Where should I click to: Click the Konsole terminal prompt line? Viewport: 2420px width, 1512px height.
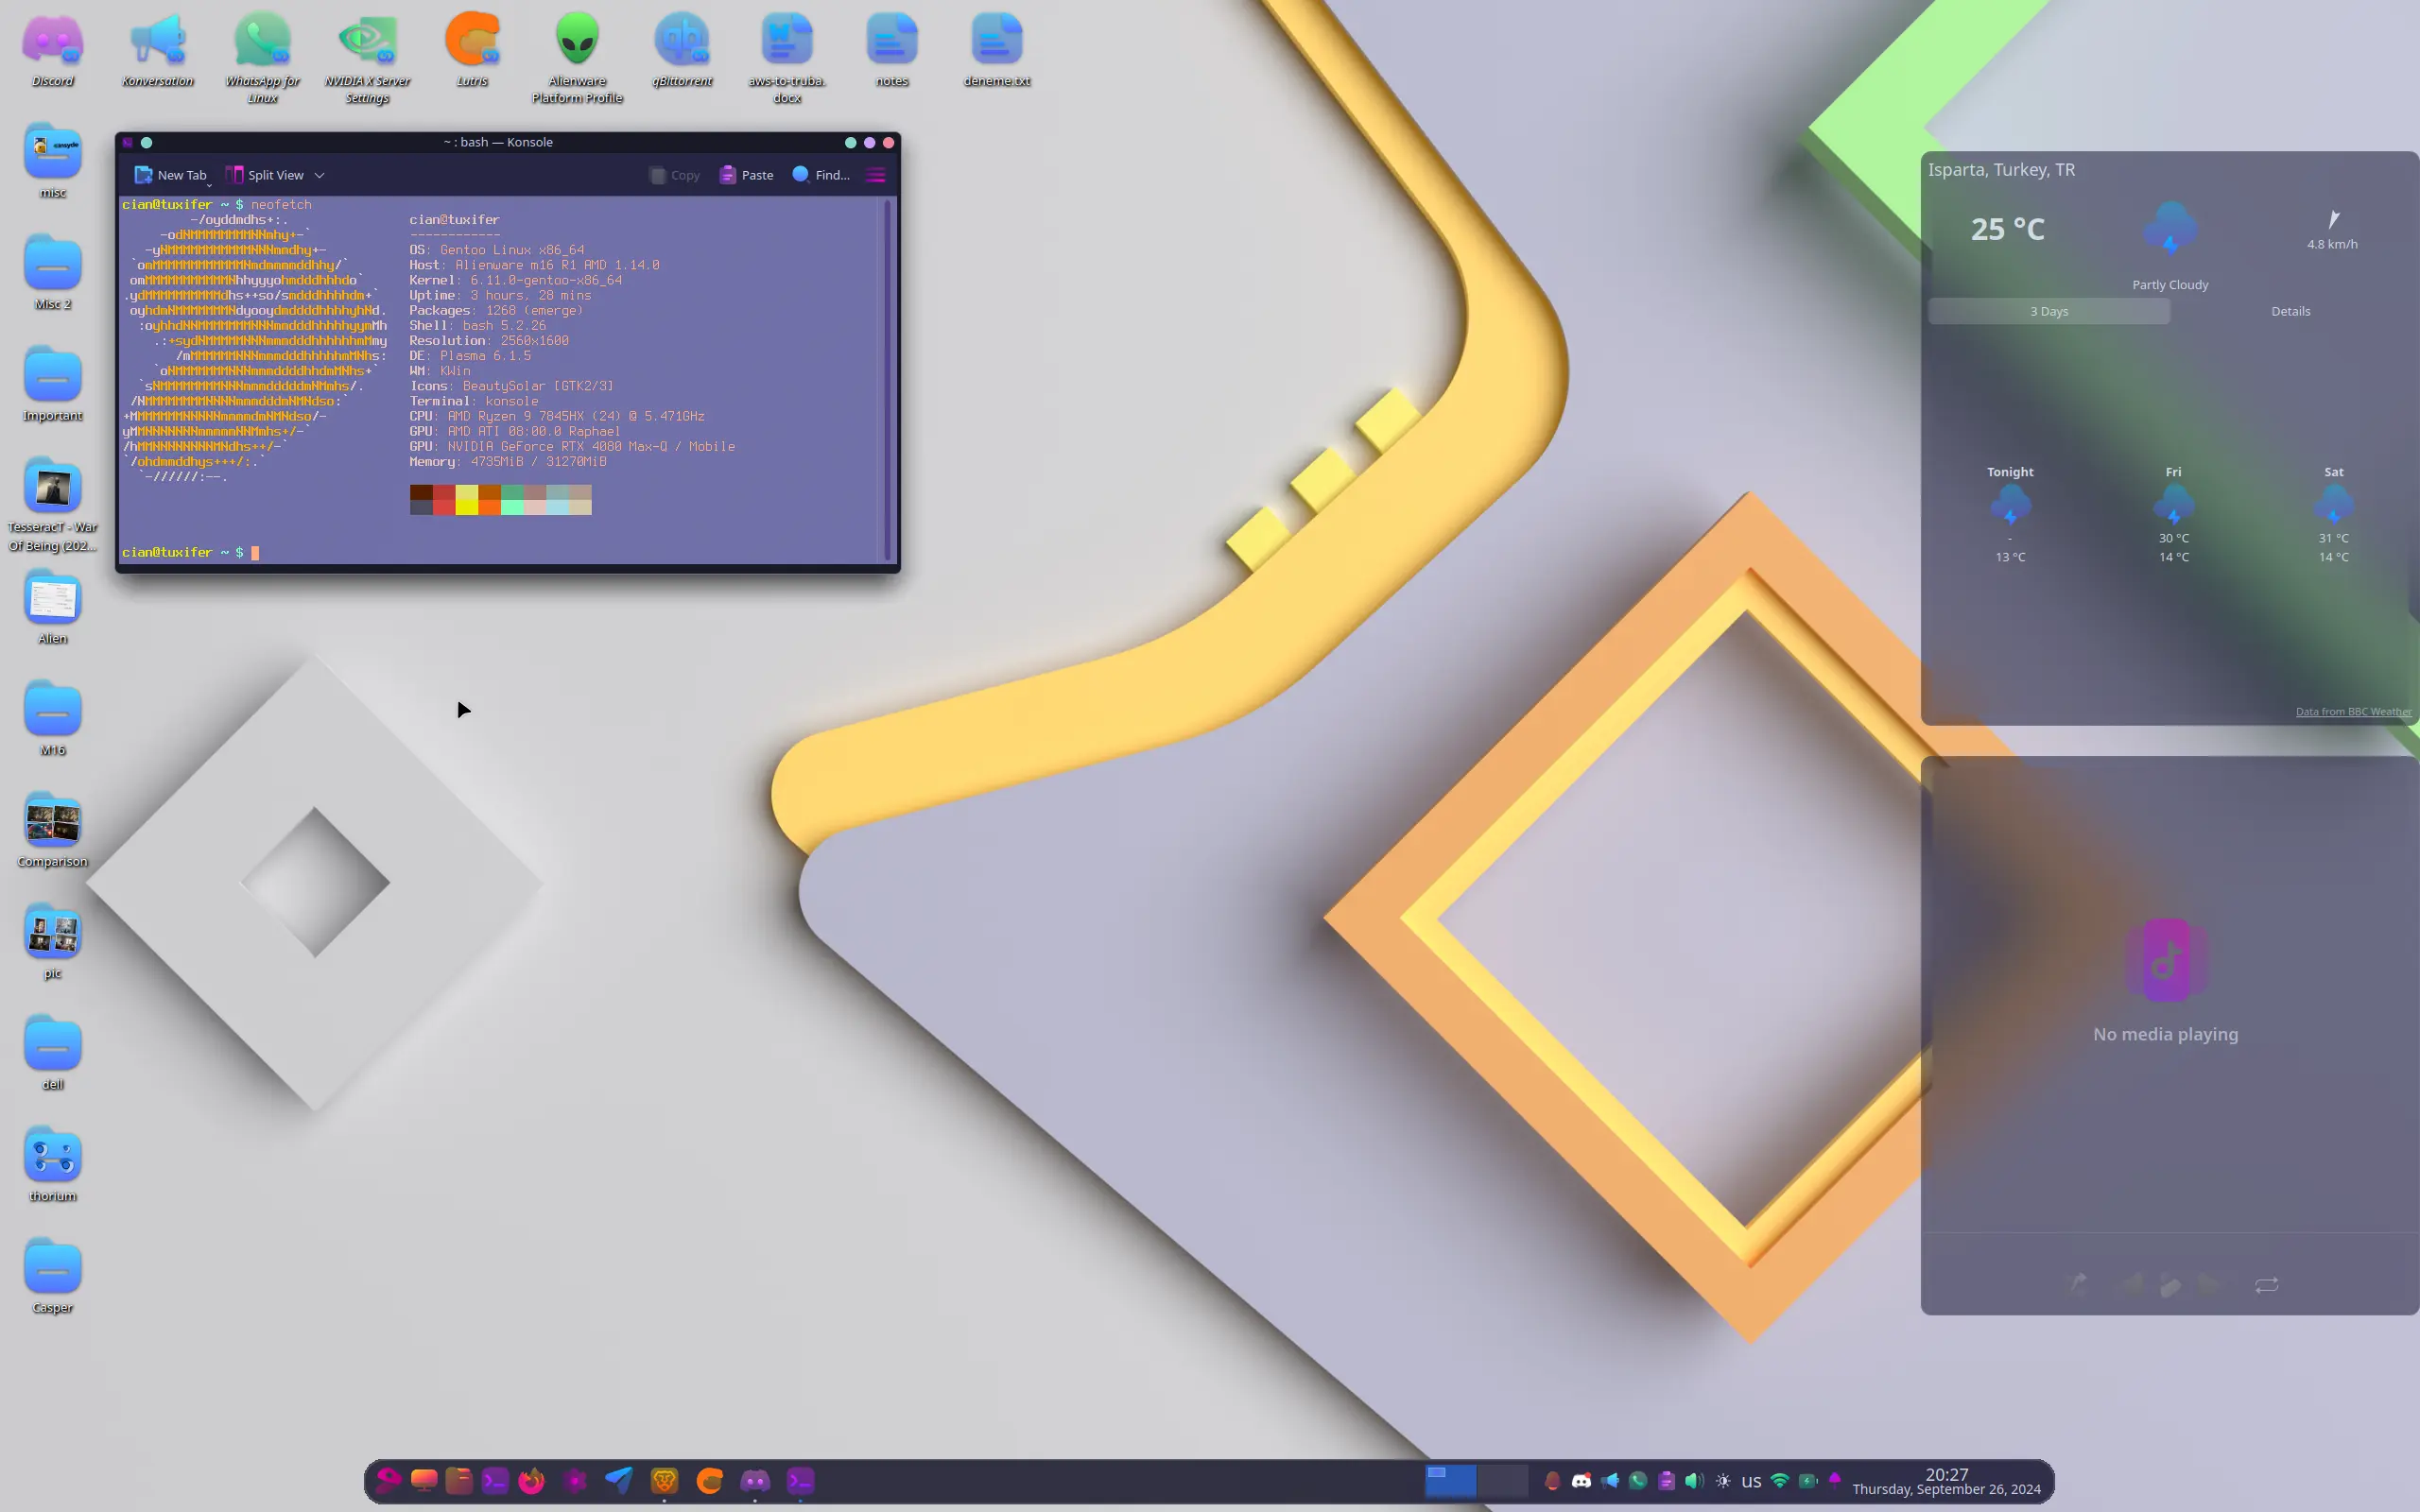[x=190, y=553]
